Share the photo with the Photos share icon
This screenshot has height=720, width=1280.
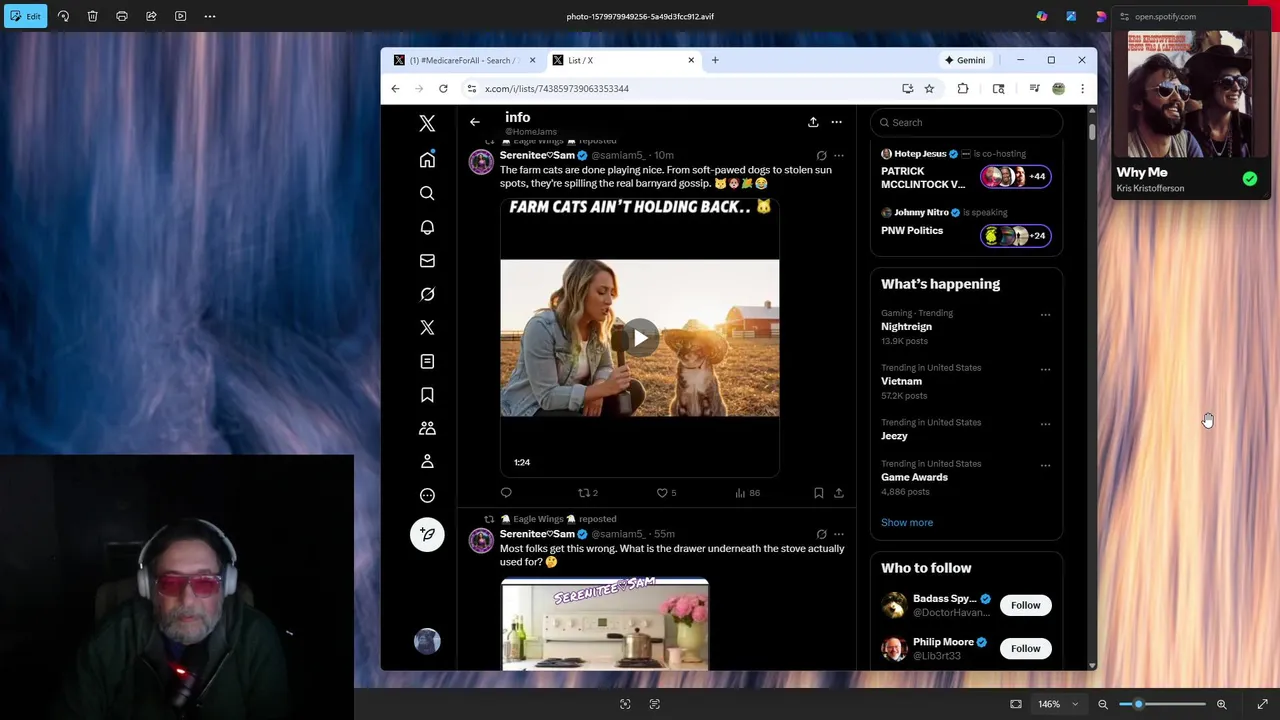tap(151, 16)
